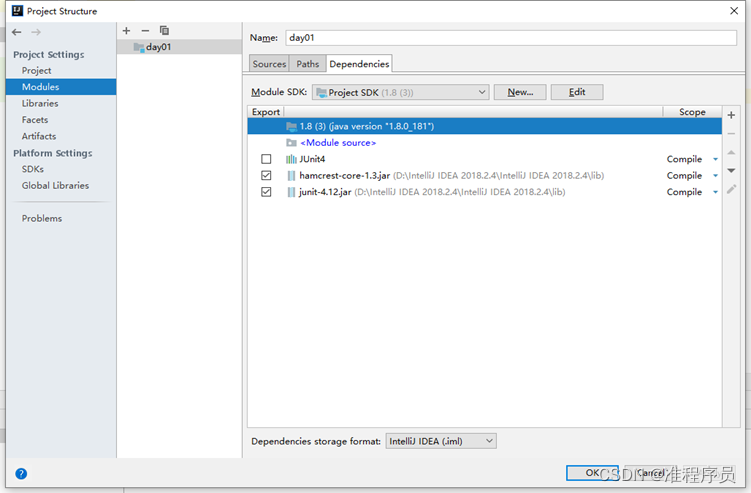The width and height of the screenshot is (751, 493).
Task: Remove selected module with minus icon
Action: (x=145, y=31)
